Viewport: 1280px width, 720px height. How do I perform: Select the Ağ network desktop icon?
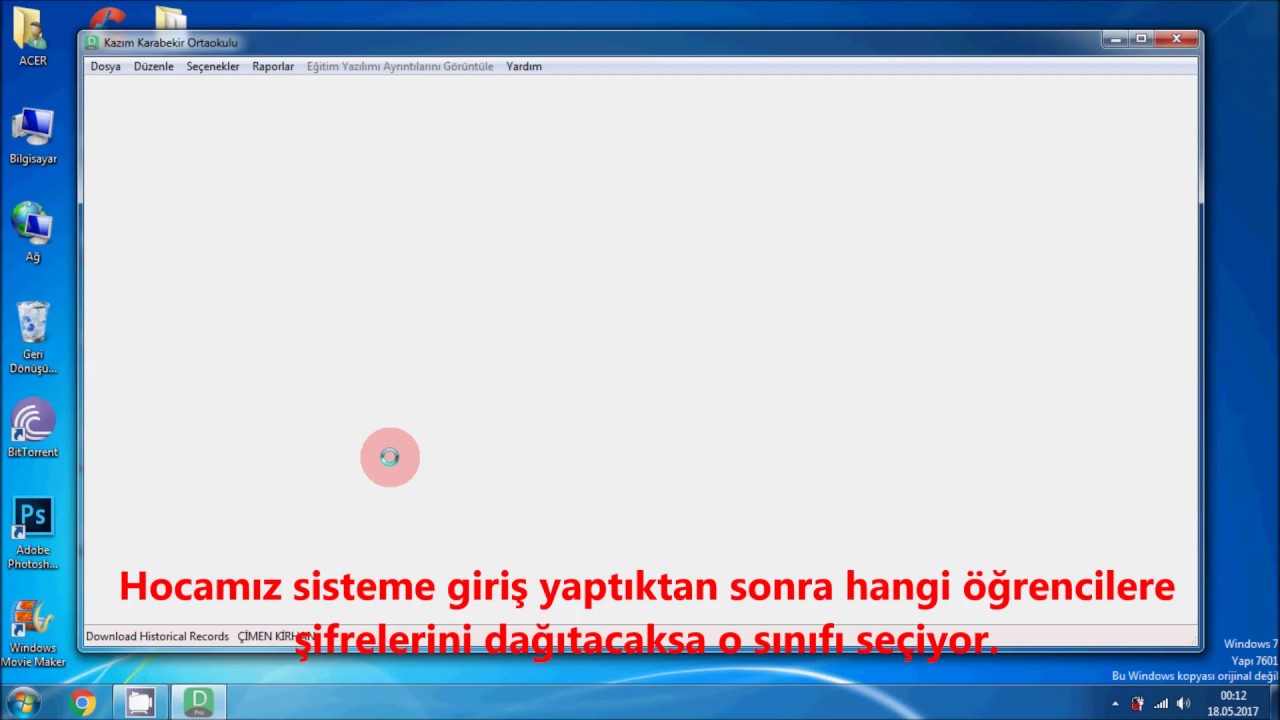33,233
